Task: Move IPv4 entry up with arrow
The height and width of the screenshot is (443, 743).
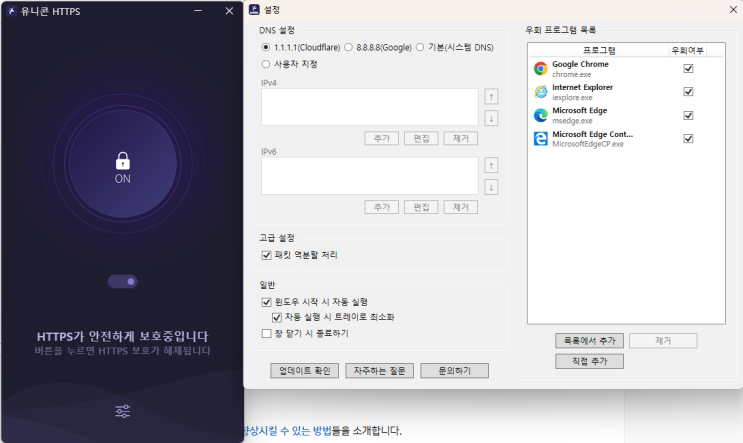Action: [491, 97]
